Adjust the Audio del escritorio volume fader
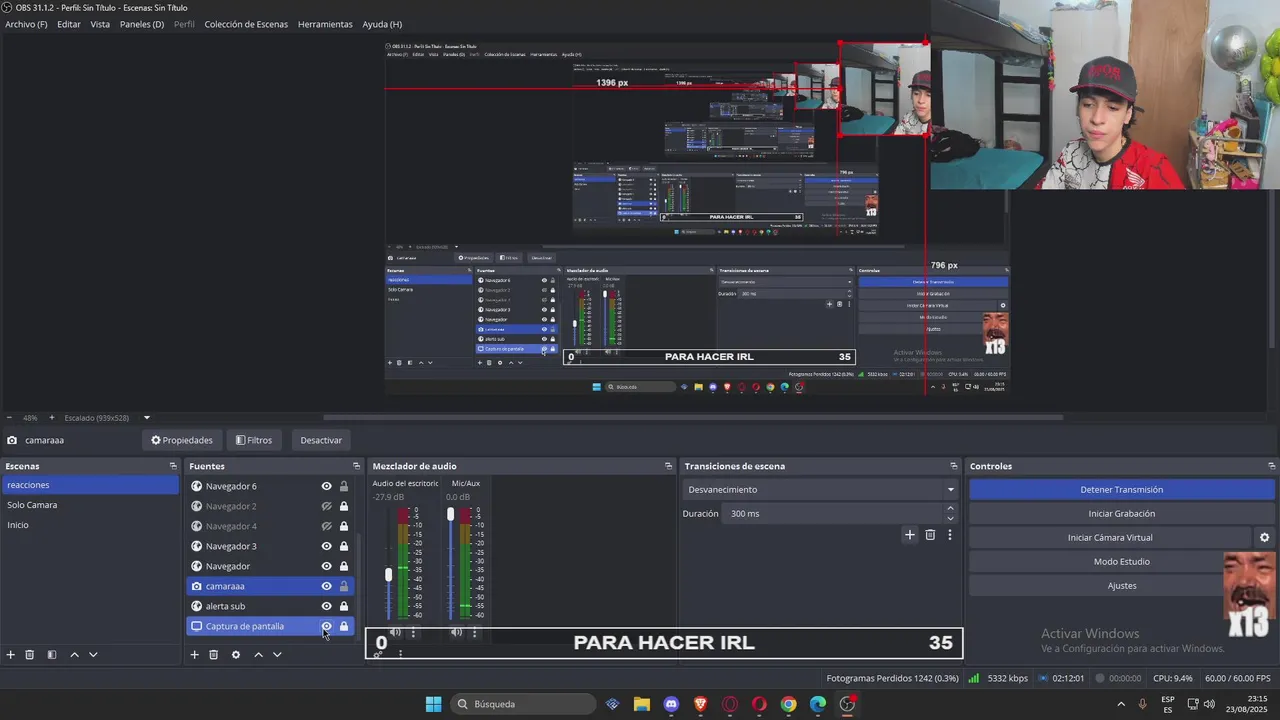1280x720 pixels. tap(389, 574)
